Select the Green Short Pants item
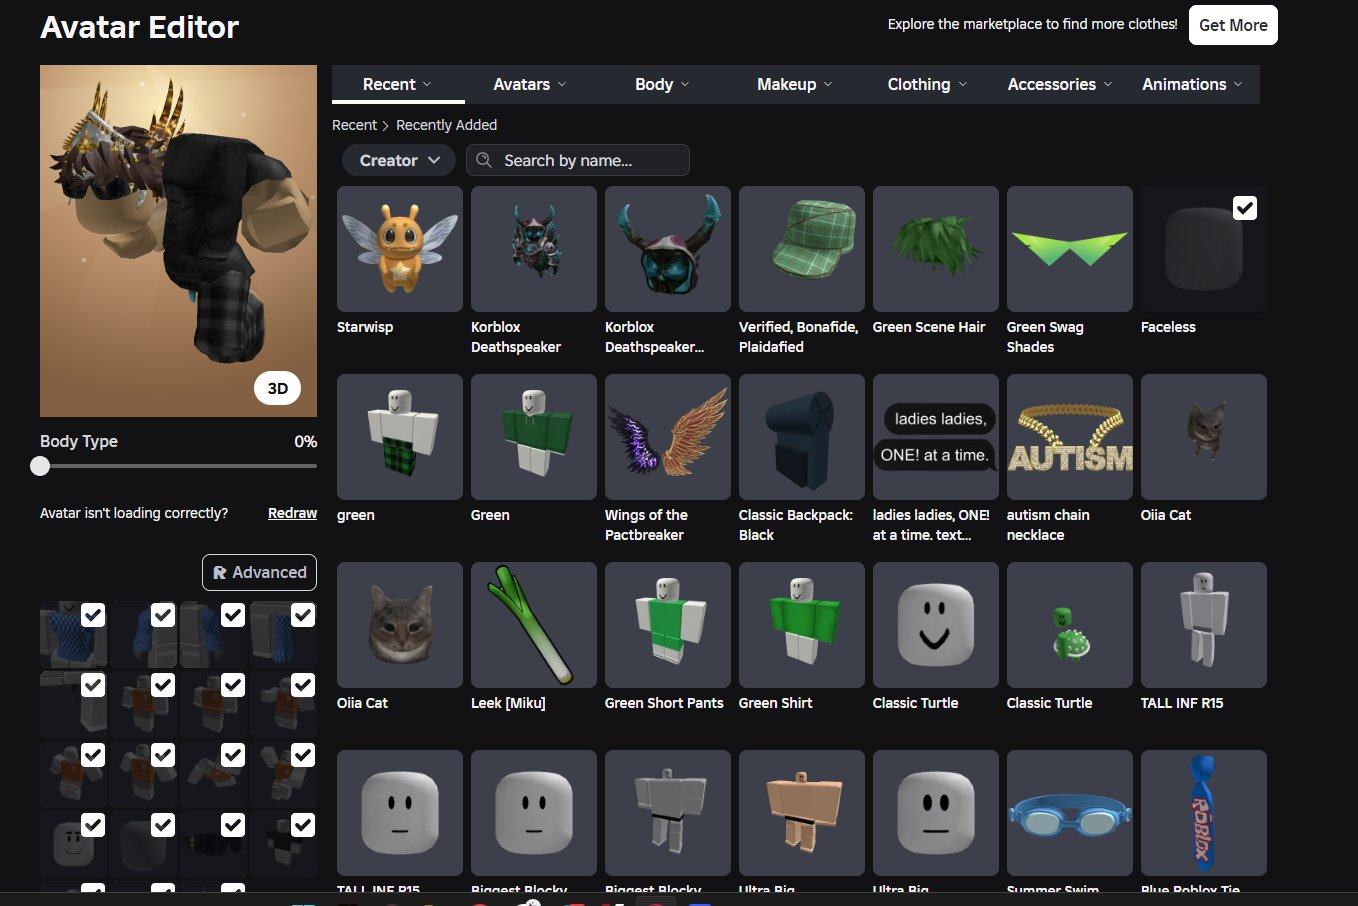This screenshot has width=1358, height=906. pyautogui.click(x=668, y=625)
